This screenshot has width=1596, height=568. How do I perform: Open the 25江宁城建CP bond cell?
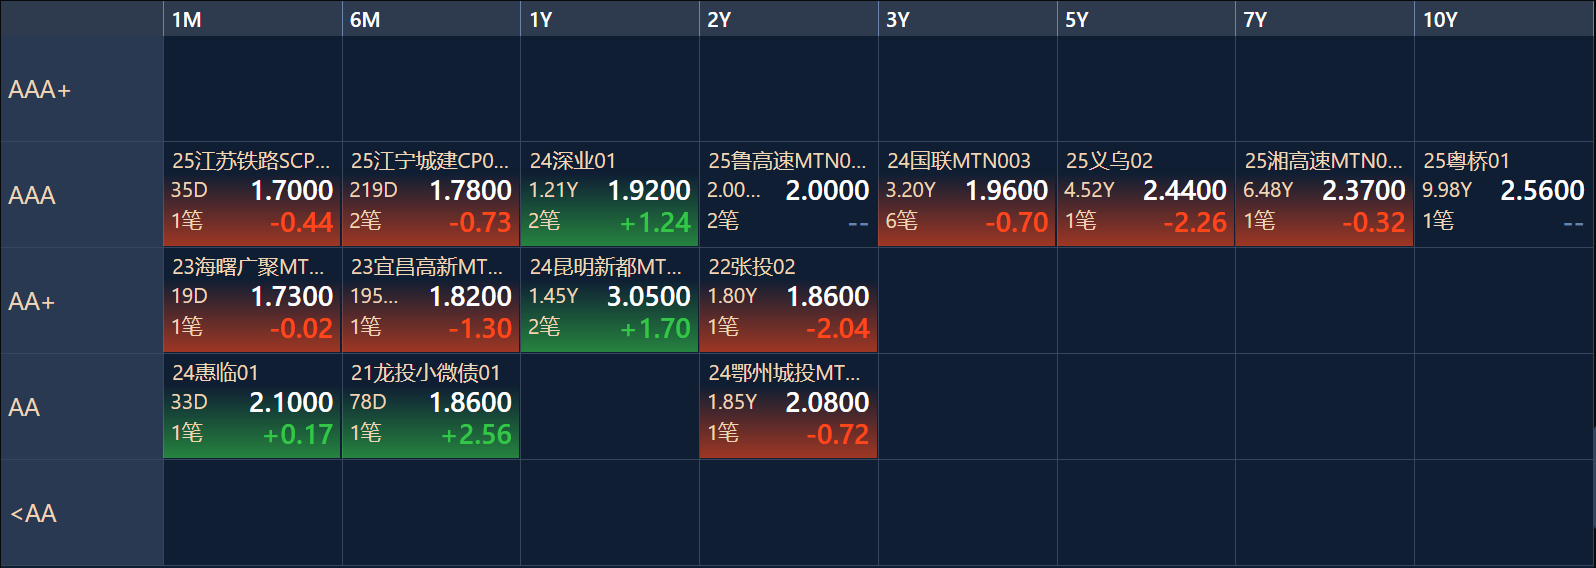pos(431,194)
